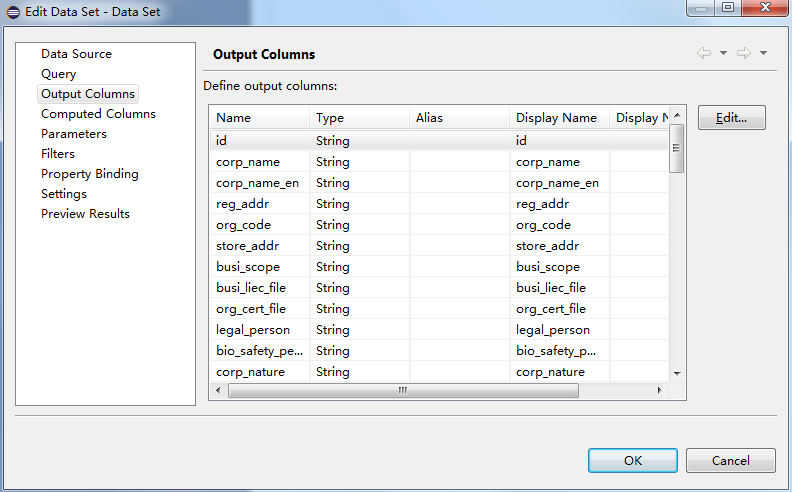The image size is (792, 492).
Task: Click the vertical scrollbar thumb
Action: (x=676, y=148)
